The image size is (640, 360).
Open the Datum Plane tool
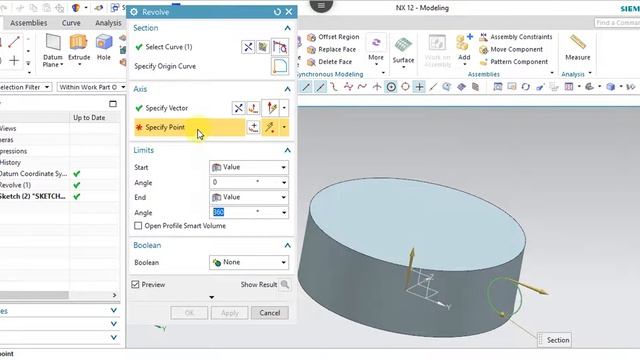tap(53, 51)
